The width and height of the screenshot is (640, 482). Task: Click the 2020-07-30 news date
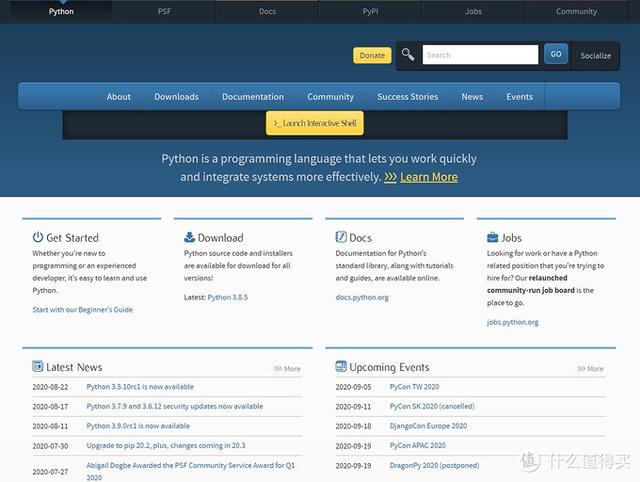coord(50,446)
